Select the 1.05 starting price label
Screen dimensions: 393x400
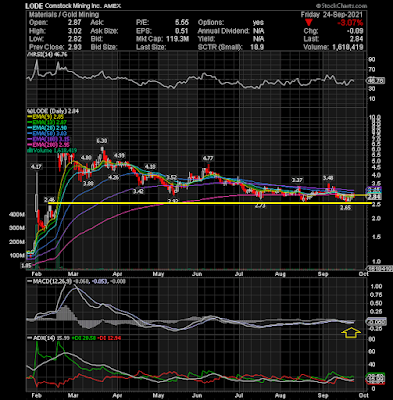point(26,266)
